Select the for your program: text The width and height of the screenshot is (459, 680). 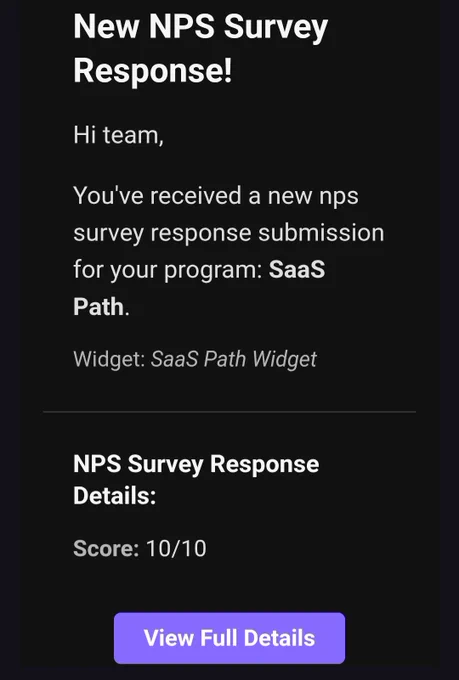tap(168, 270)
